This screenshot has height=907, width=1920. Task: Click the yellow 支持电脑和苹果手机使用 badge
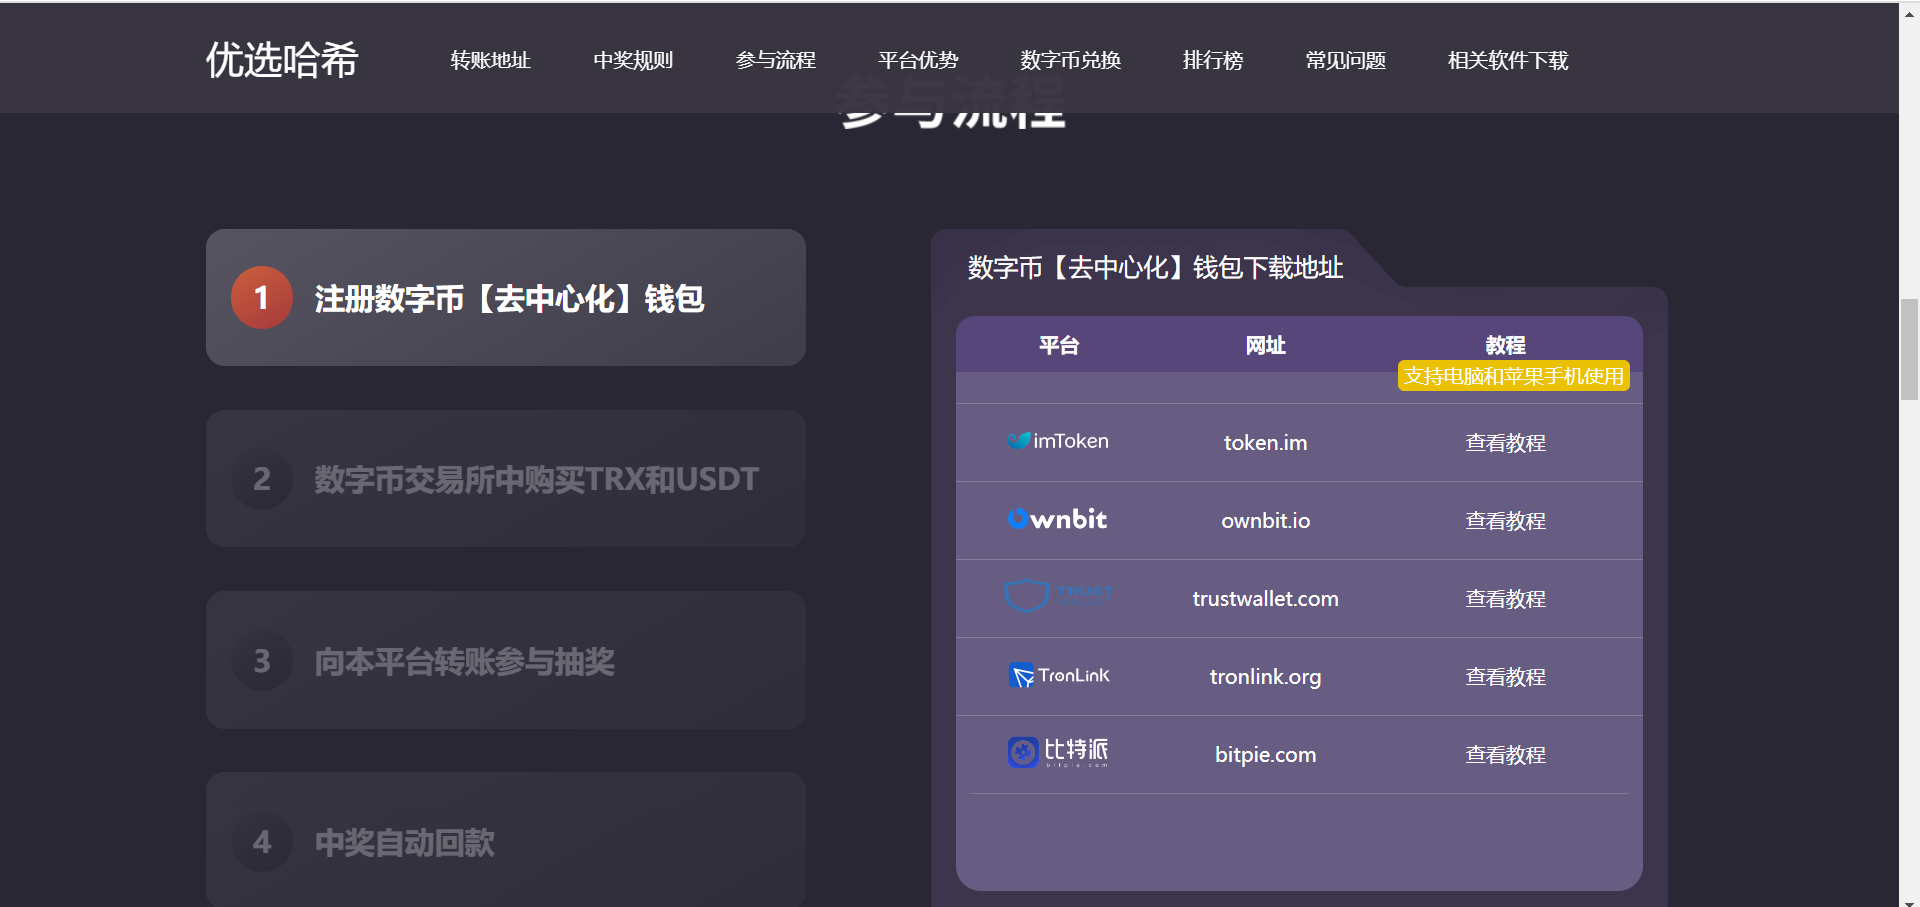[x=1512, y=376]
